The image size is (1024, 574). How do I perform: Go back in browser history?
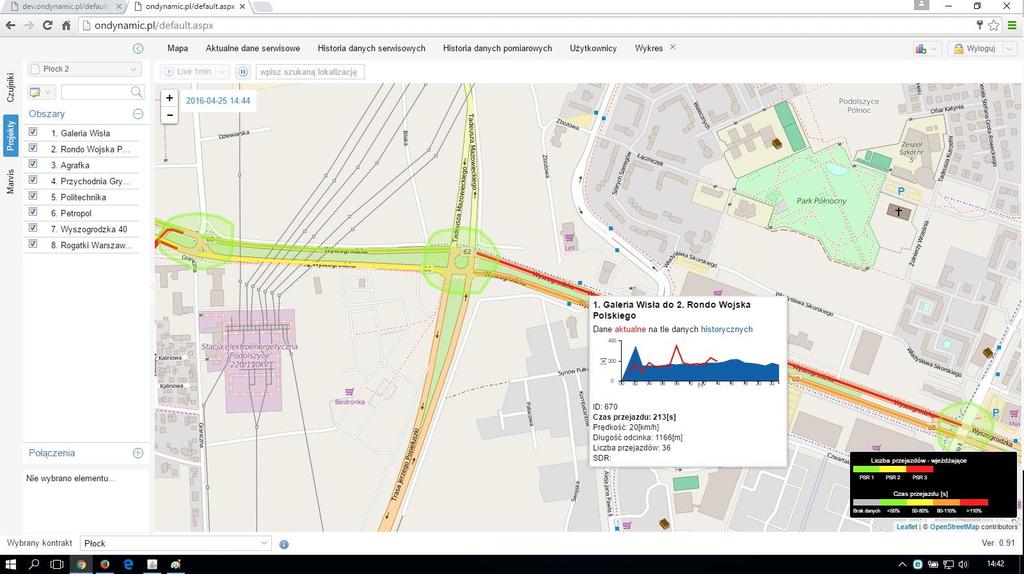[10, 25]
